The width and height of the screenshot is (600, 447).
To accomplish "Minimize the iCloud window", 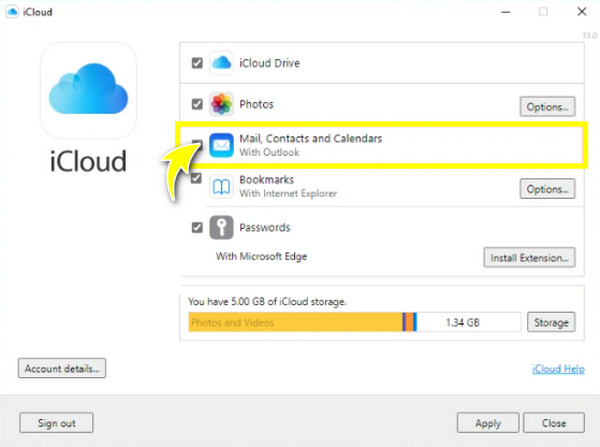I will (x=506, y=12).
